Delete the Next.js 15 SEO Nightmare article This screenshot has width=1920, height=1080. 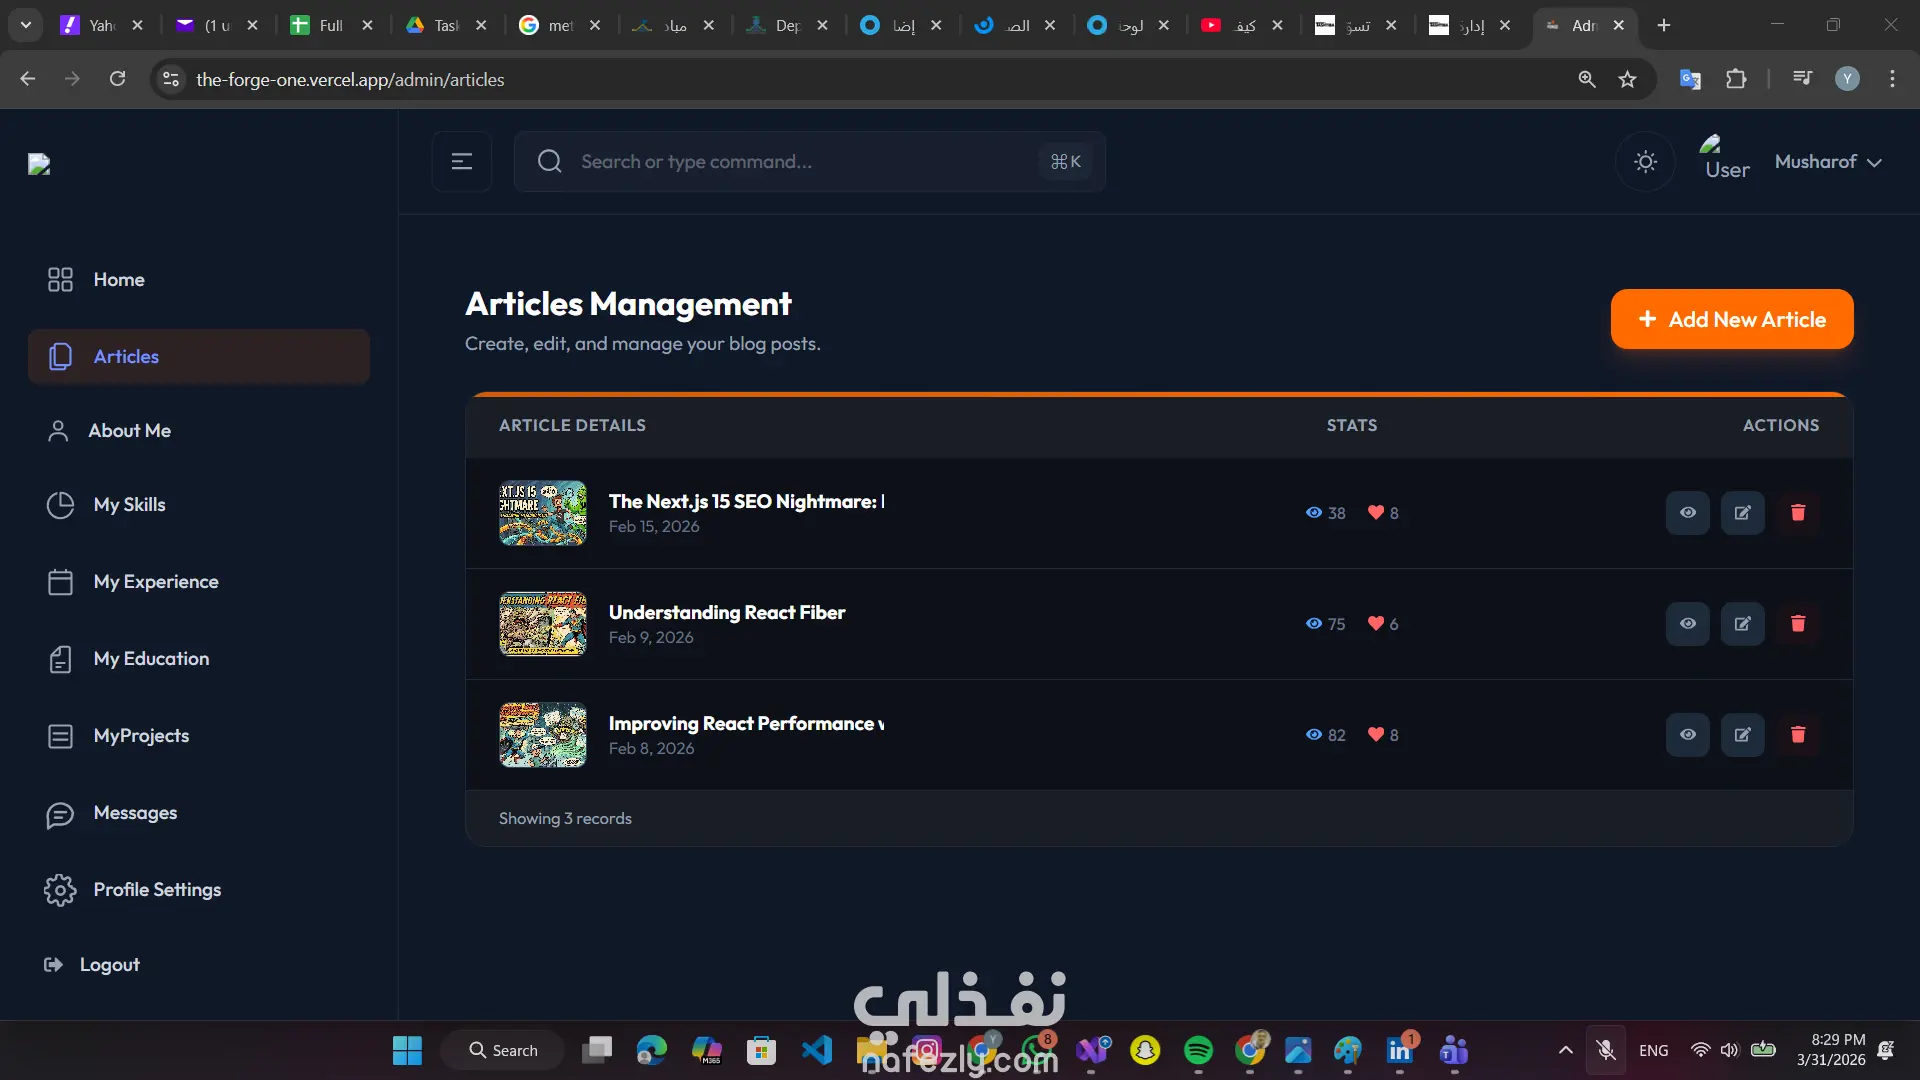1797,513
